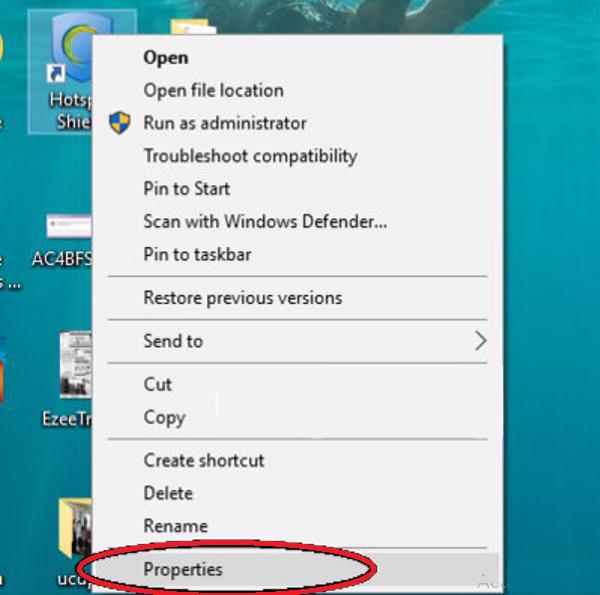Click the shield icon beside Run as administrator
600x595 pixels.
[x=120, y=123]
